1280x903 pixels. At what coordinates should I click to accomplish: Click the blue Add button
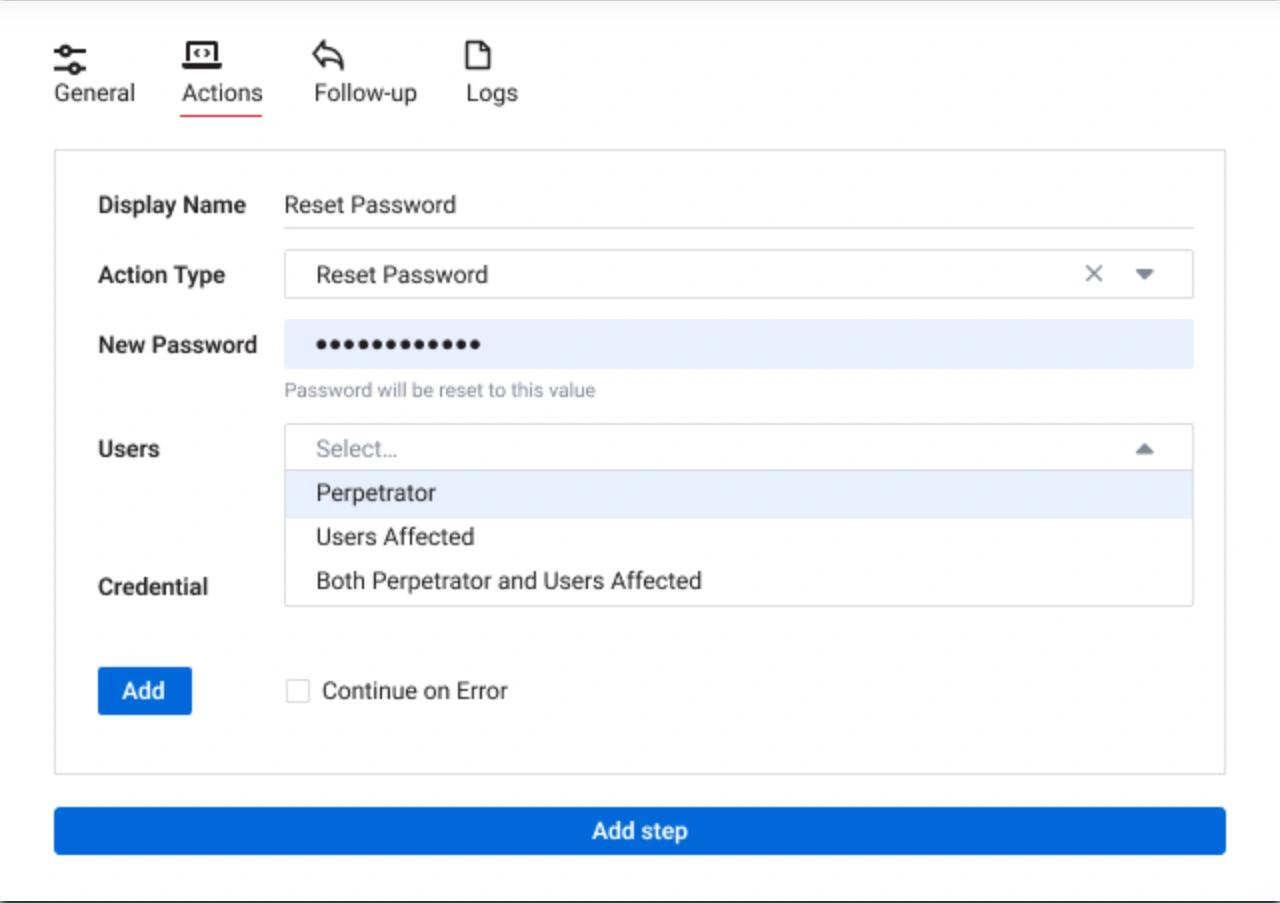pyautogui.click(x=144, y=690)
